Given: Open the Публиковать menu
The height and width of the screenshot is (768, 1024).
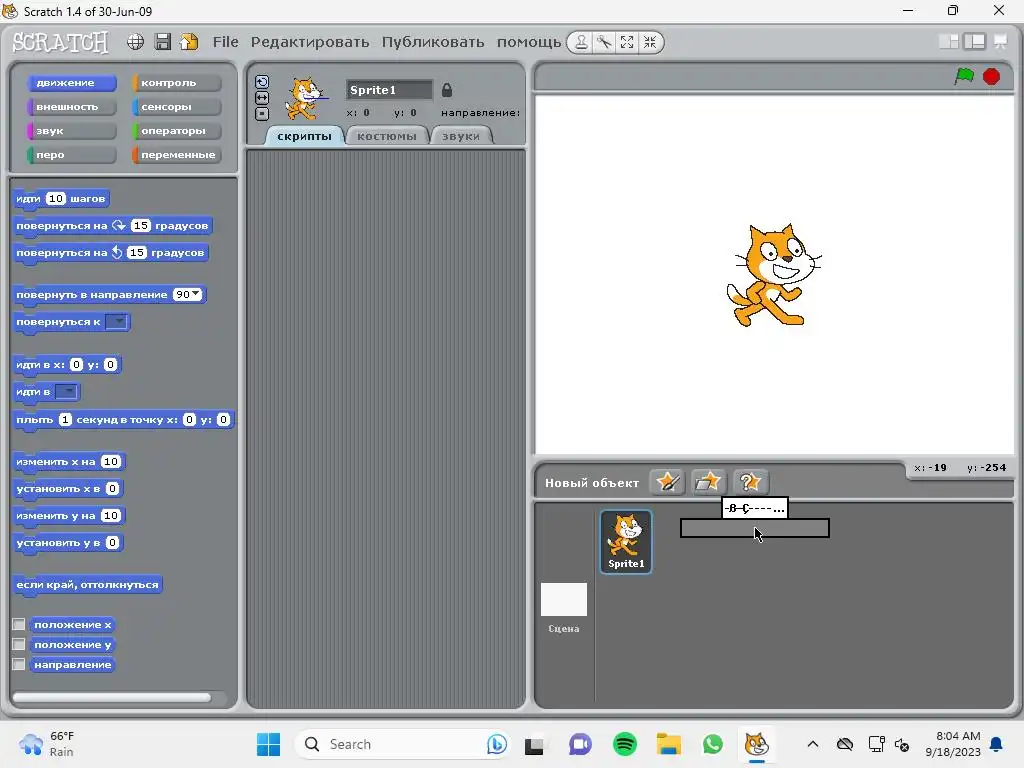Looking at the screenshot, I should (x=433, y=42).
